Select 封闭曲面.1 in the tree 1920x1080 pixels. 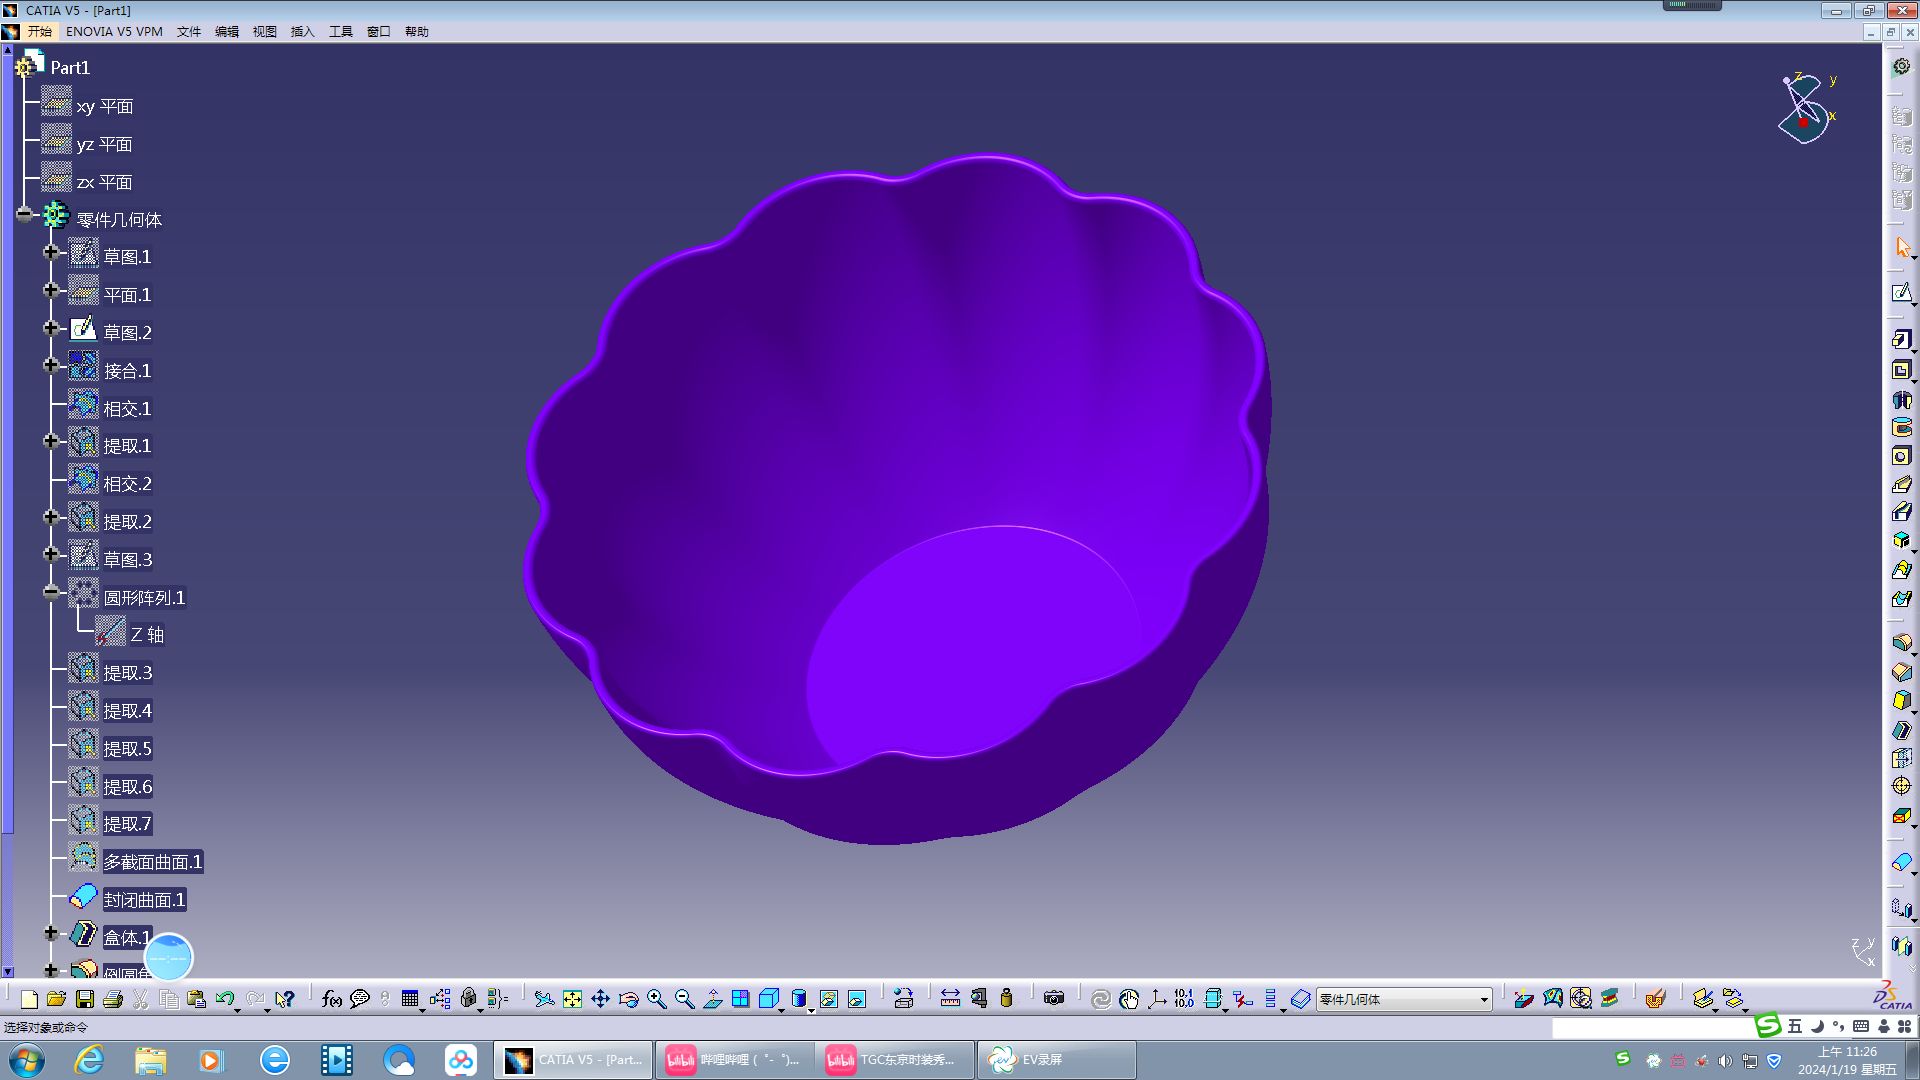click(145, 900)
